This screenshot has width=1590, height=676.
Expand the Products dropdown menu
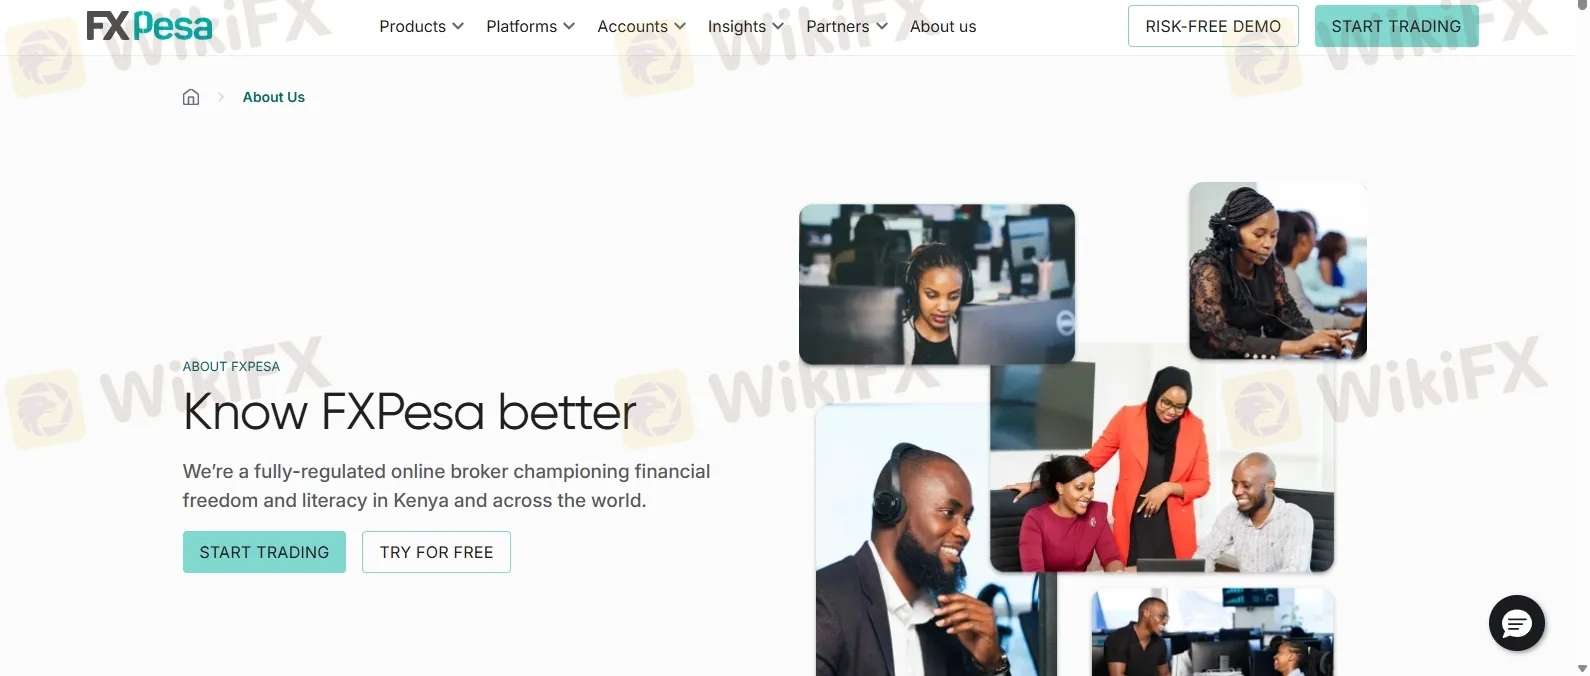(x=421, y=26)
